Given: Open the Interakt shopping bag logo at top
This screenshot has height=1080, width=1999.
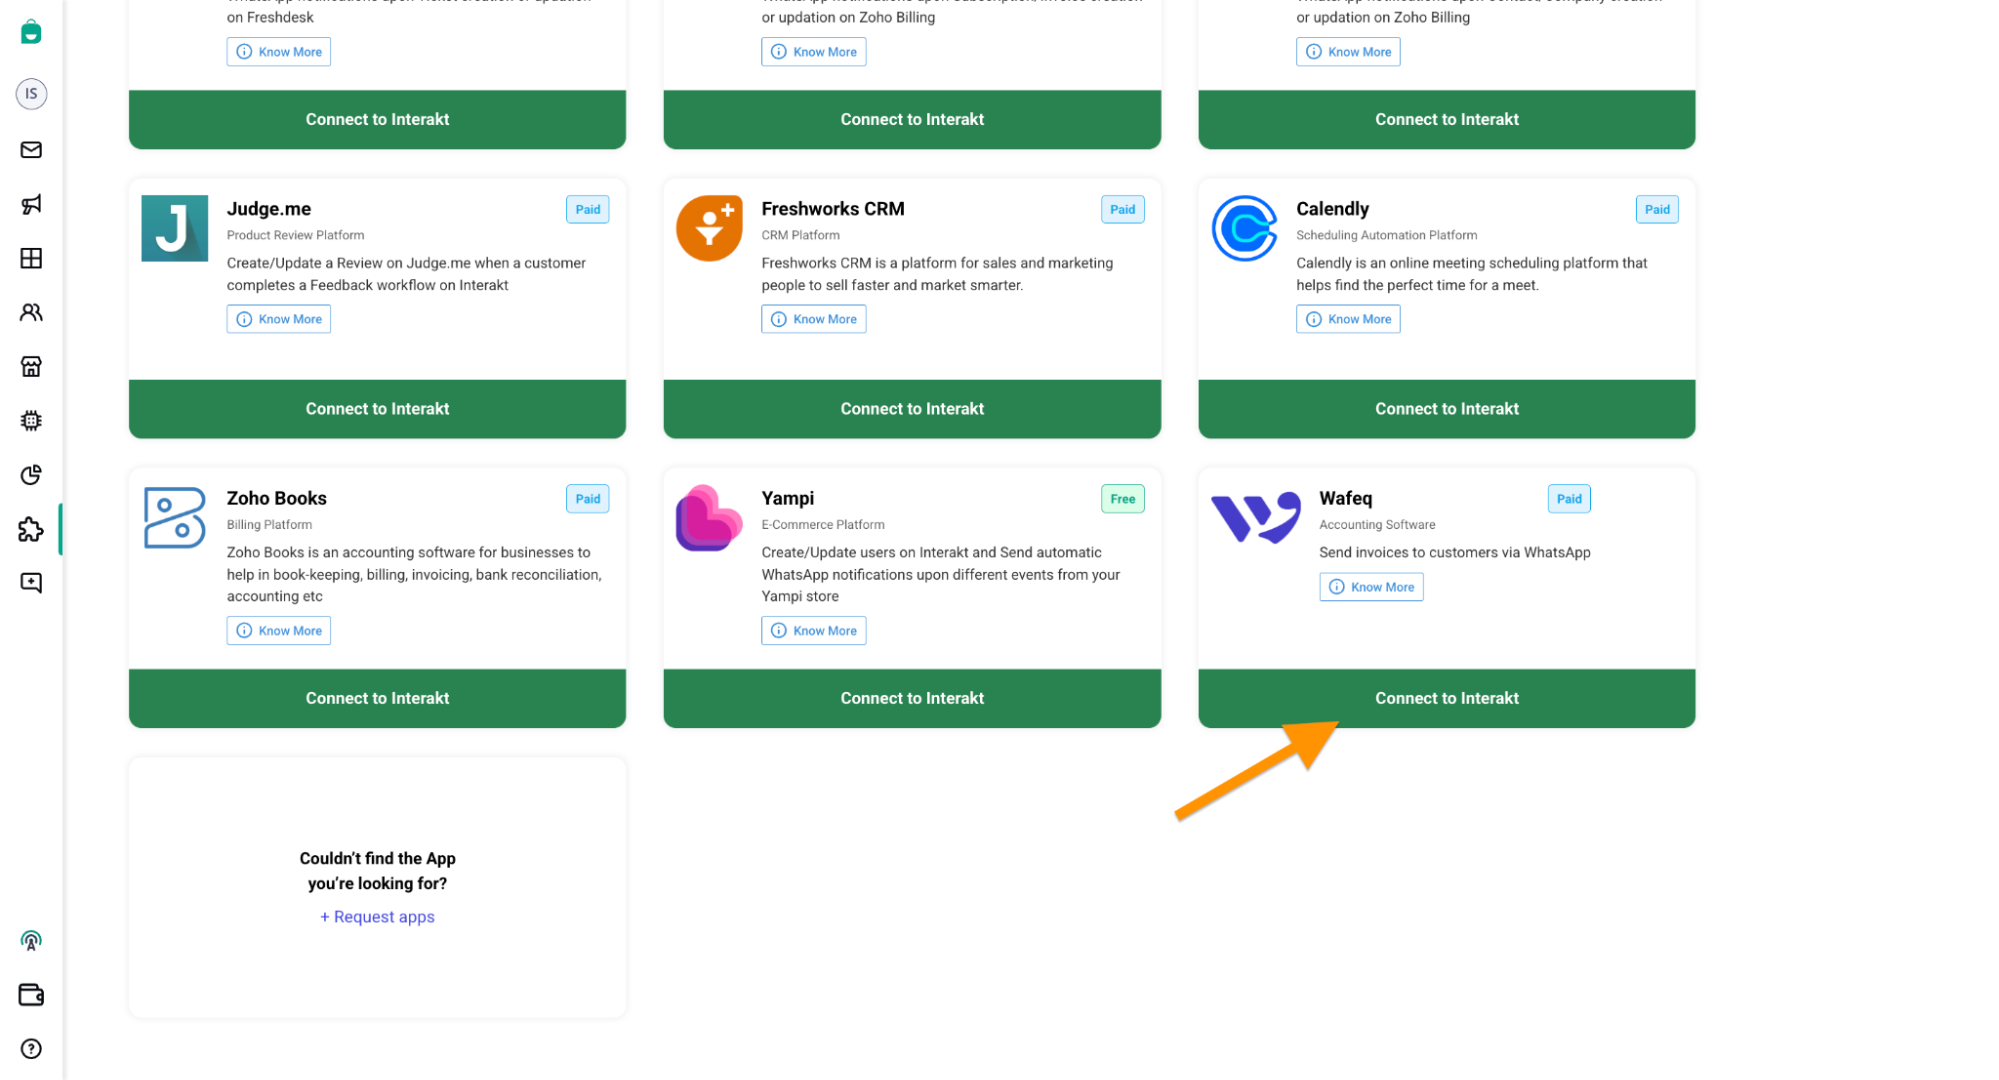Looking at the screenshot, I should (31, 31).
